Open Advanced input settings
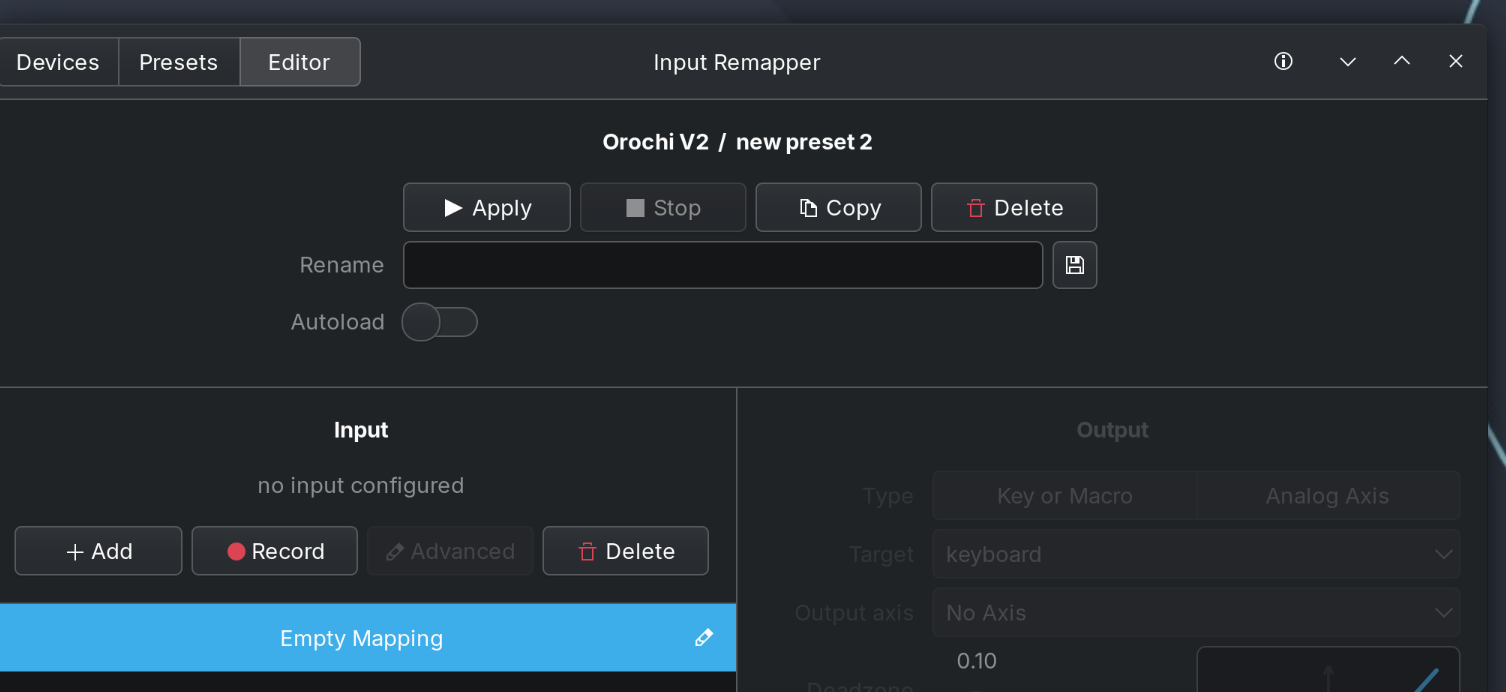This screenshot has width=1506, height=692. [450, 551]
